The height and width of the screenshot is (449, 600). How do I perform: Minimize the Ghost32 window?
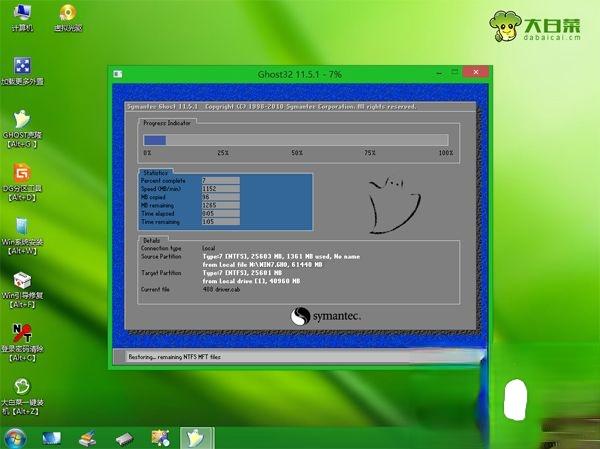pos(440,72)
